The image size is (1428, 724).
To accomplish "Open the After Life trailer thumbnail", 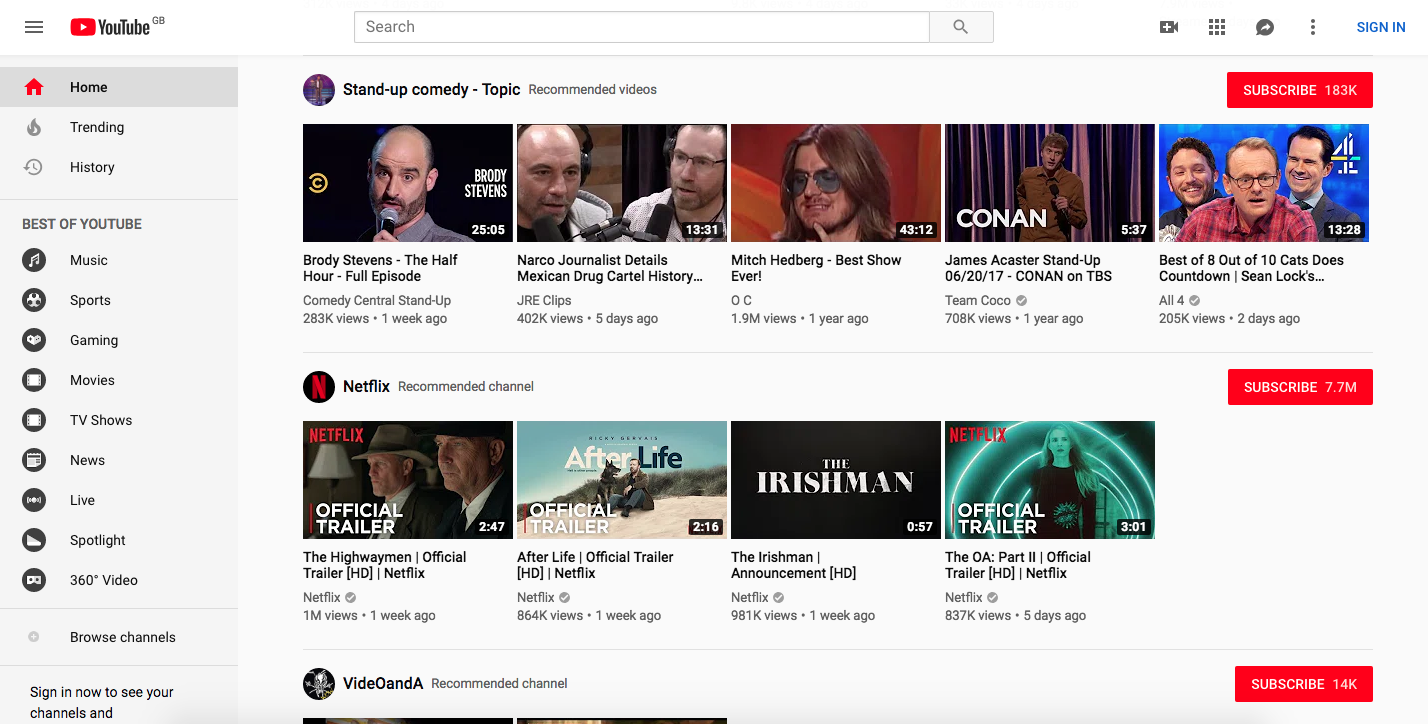I will (622, 480).
